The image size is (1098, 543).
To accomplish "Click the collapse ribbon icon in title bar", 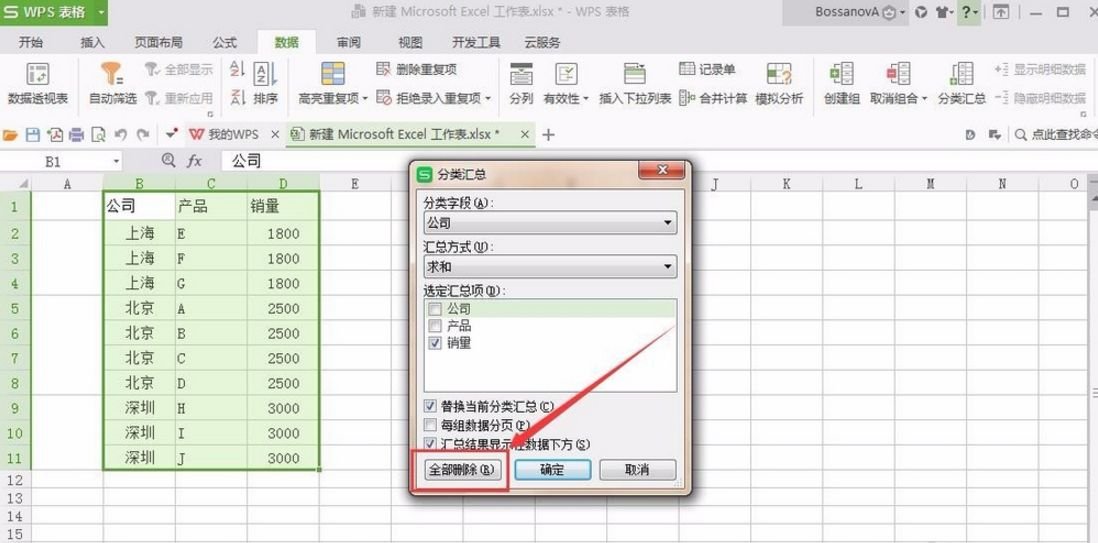I will tap(1001, 12).
